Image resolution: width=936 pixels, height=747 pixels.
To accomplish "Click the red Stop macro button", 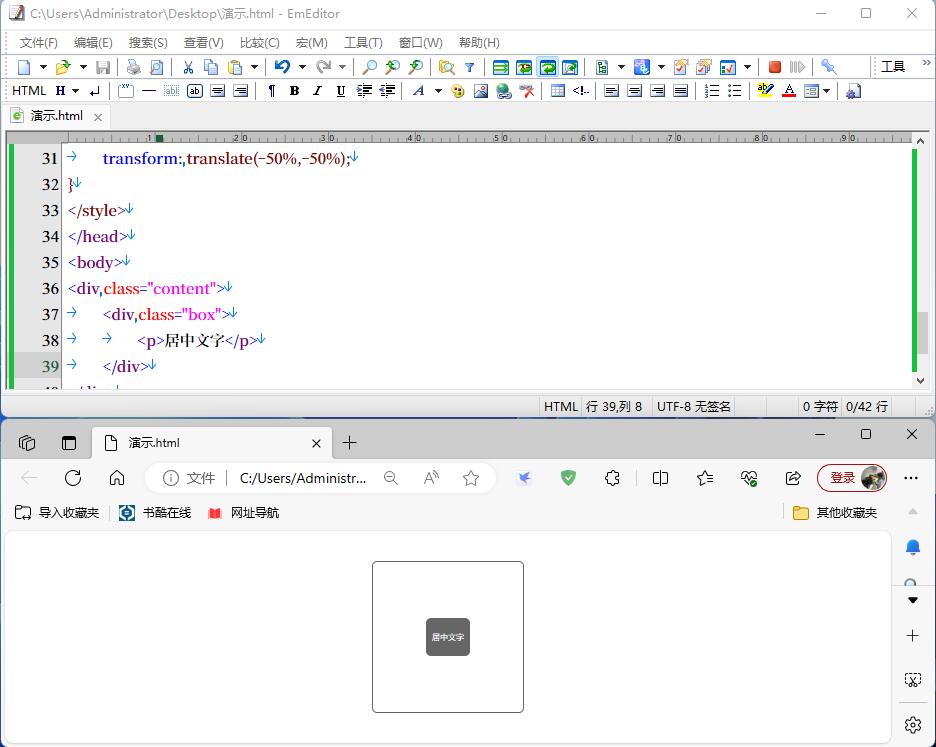I will pyautogui.click(x=775, y=67).
